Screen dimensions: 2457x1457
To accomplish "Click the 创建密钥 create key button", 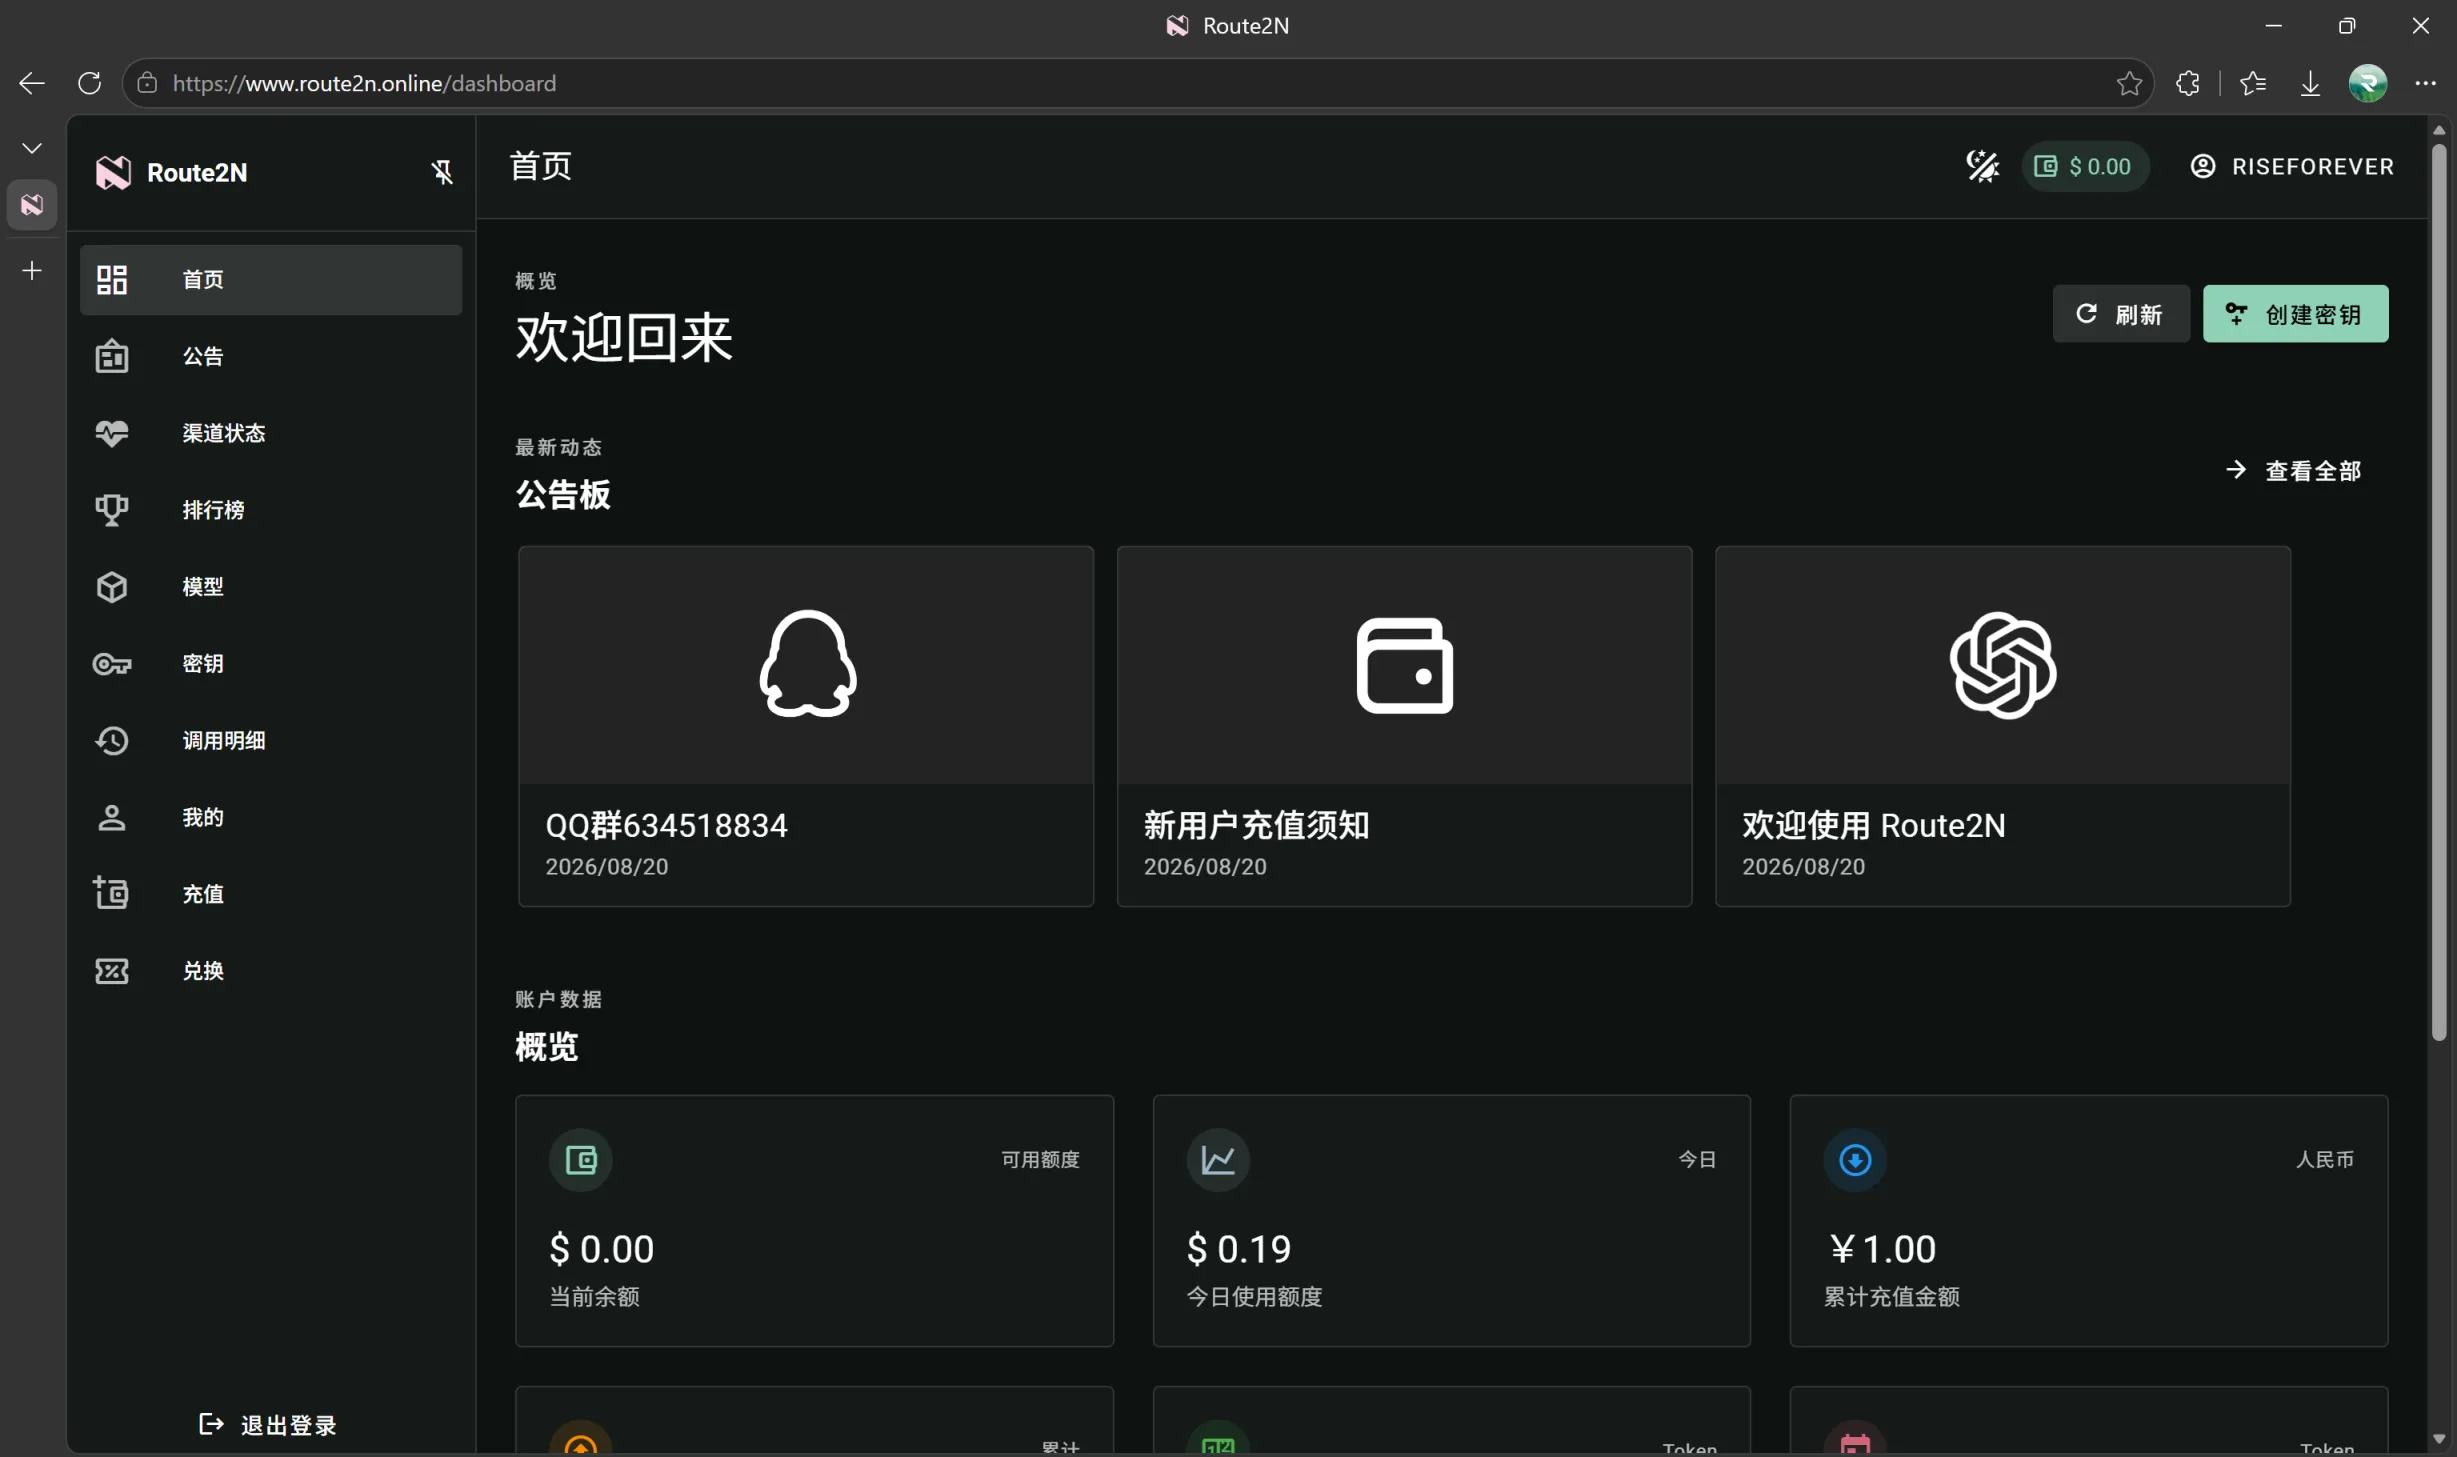I will [2295, 314].
